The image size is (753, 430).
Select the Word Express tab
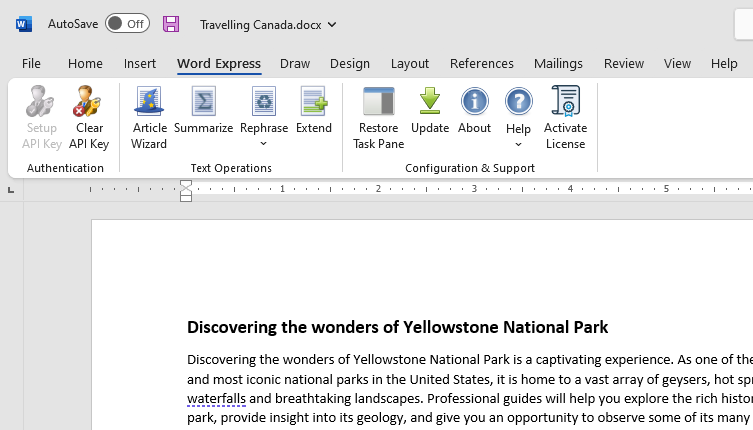coord(219,63)
